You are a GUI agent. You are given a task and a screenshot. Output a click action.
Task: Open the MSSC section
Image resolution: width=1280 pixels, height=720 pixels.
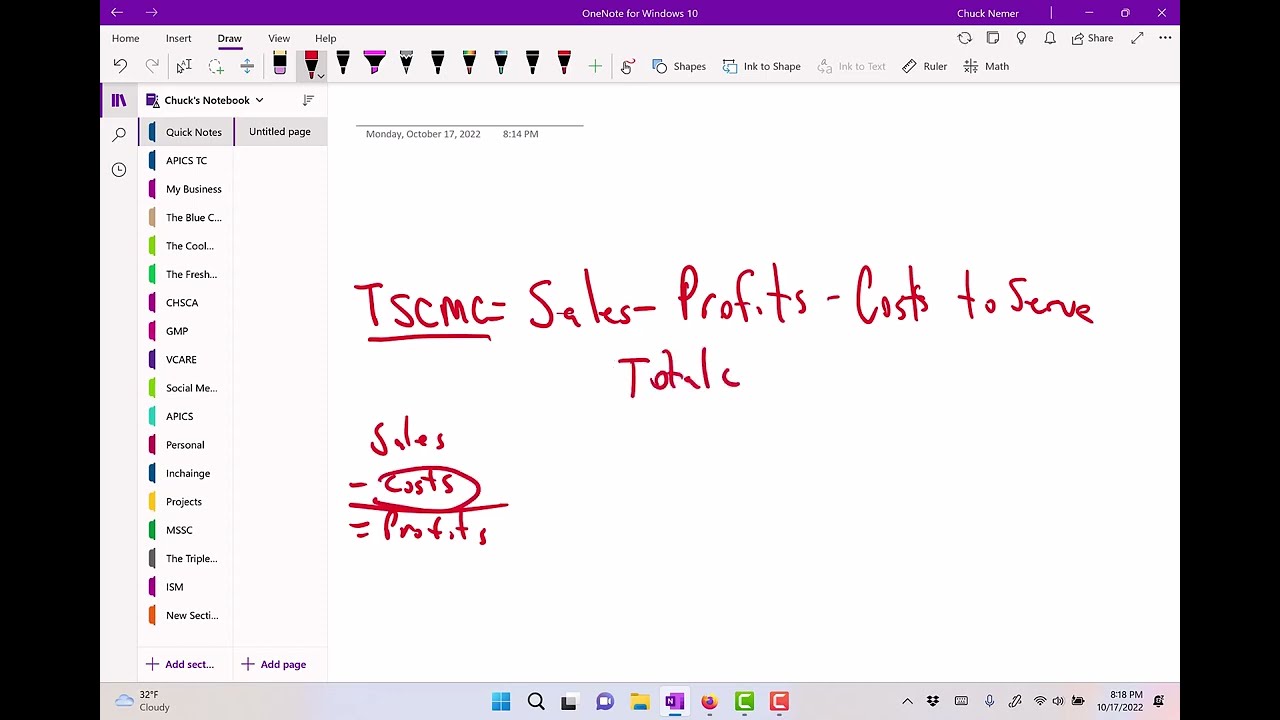[186, 531]
